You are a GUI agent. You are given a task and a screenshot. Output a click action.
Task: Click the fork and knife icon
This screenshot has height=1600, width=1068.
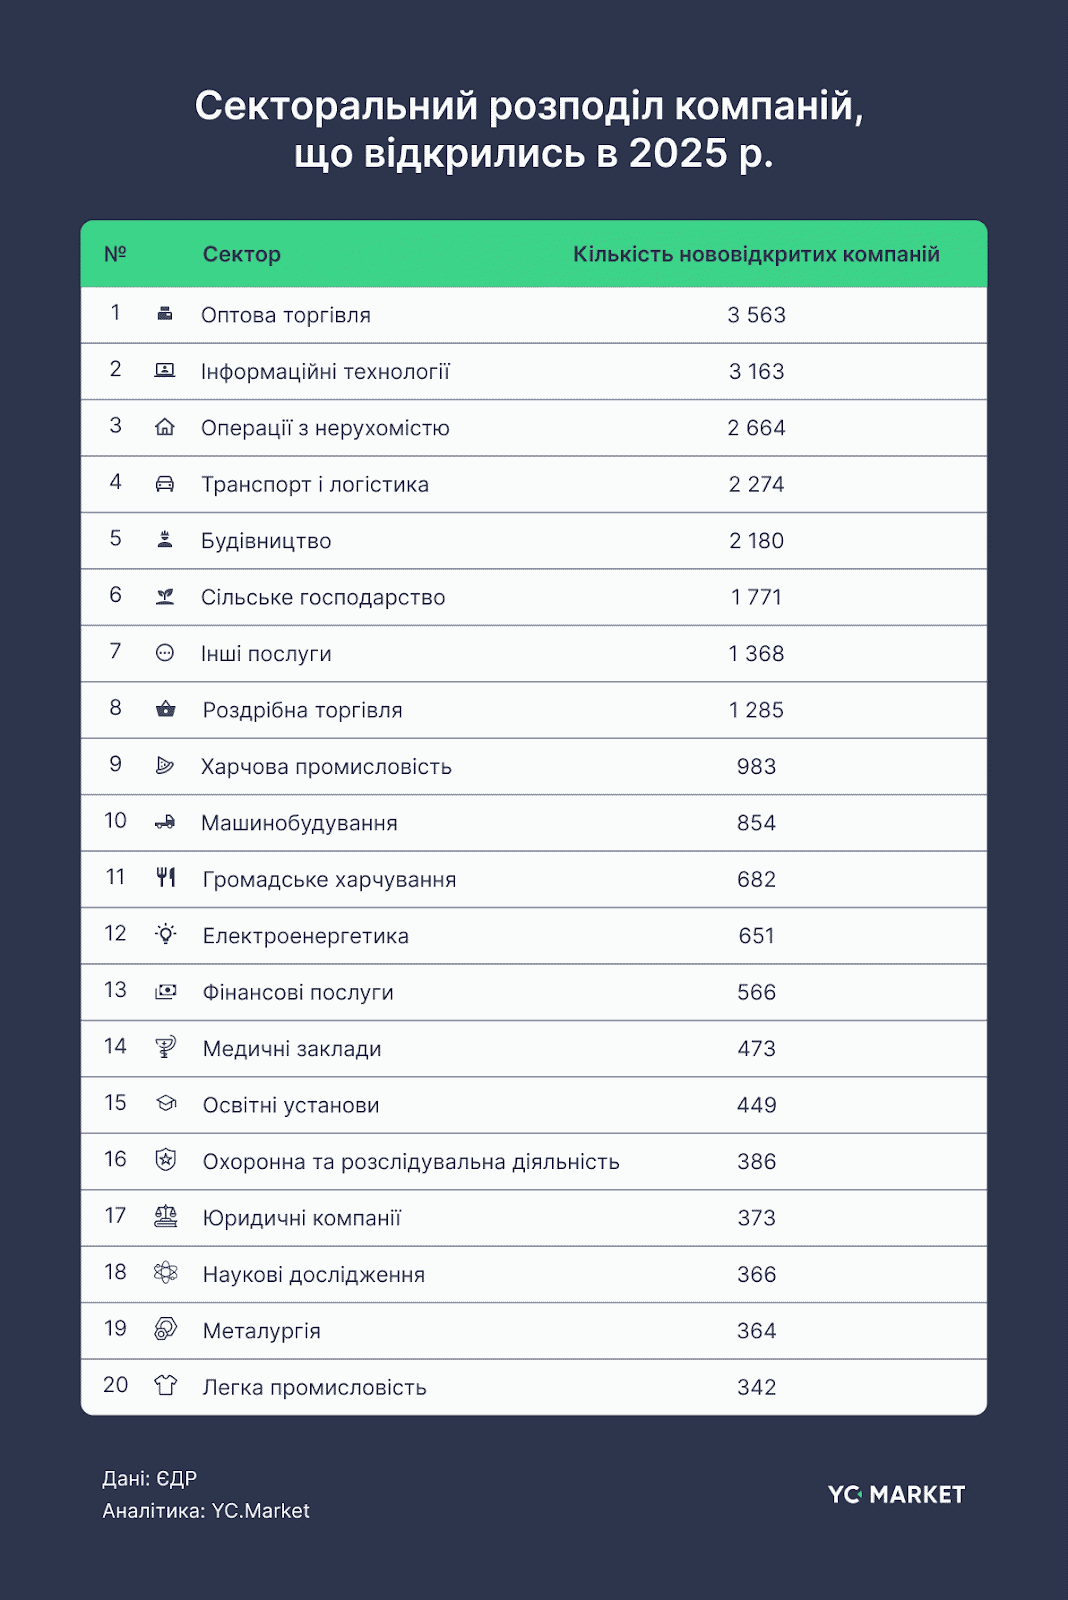[166, 879]
